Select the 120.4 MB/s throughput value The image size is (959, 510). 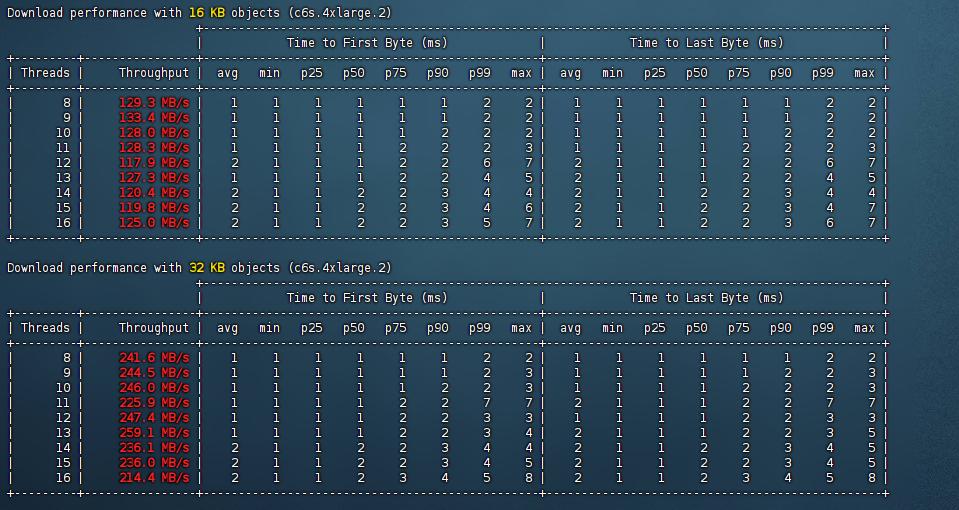(154, 193)
